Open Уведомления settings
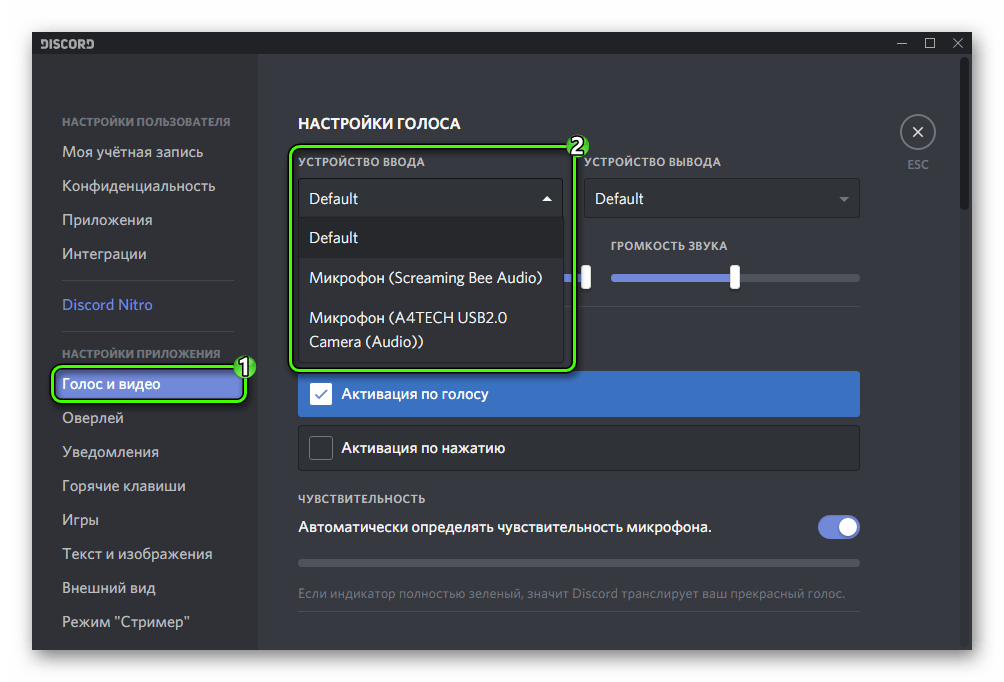The image size is (1004, 682). [110, 452]
